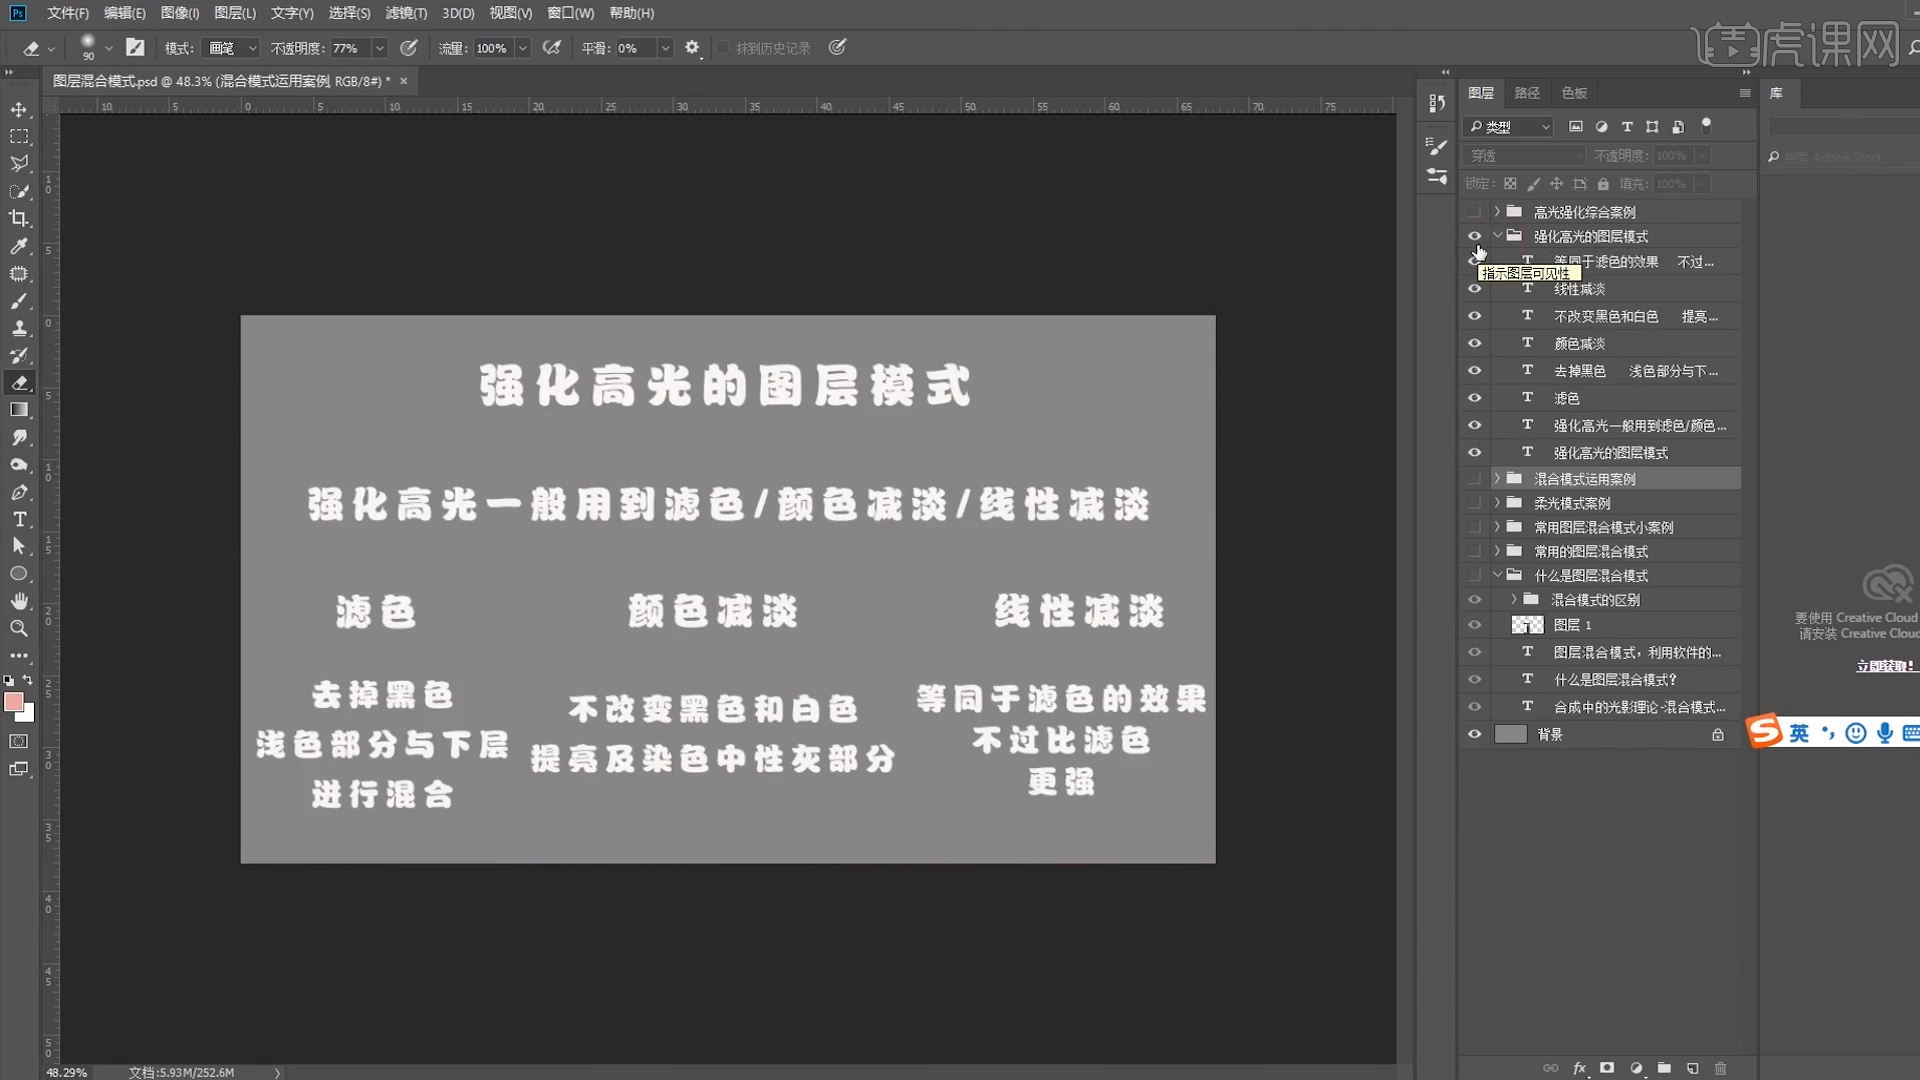The image size is (1920, 1080).
Task: Select the Lasso tool
Action: [x=19, y=163]
